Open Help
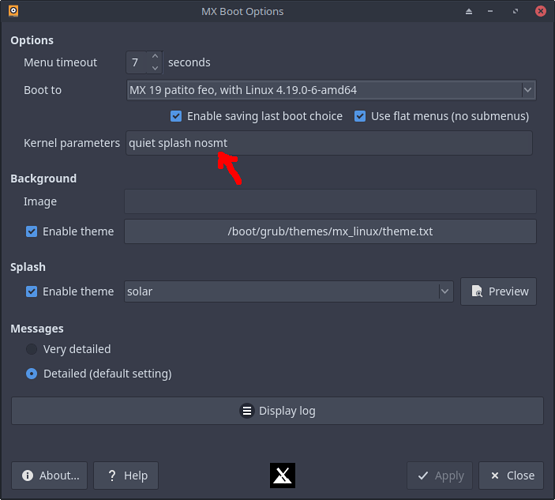This screenshot has height=500, width=555. (126, 476)
